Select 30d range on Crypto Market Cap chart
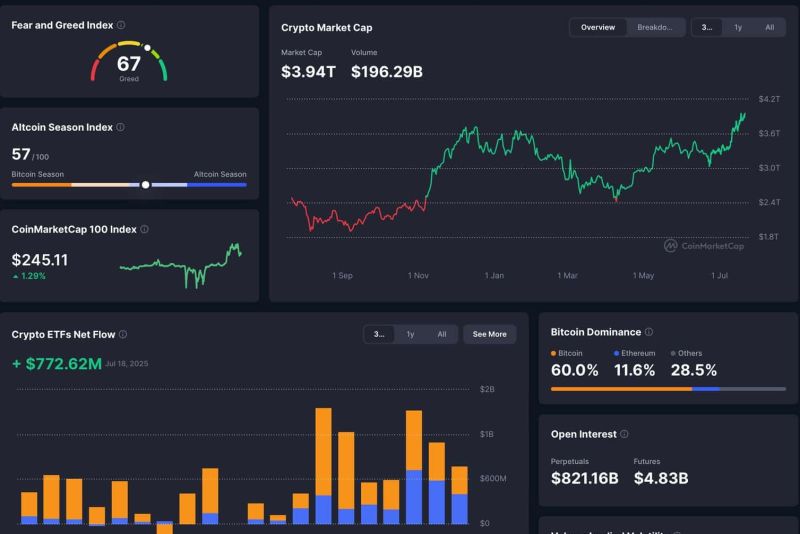 pos(707,28)
